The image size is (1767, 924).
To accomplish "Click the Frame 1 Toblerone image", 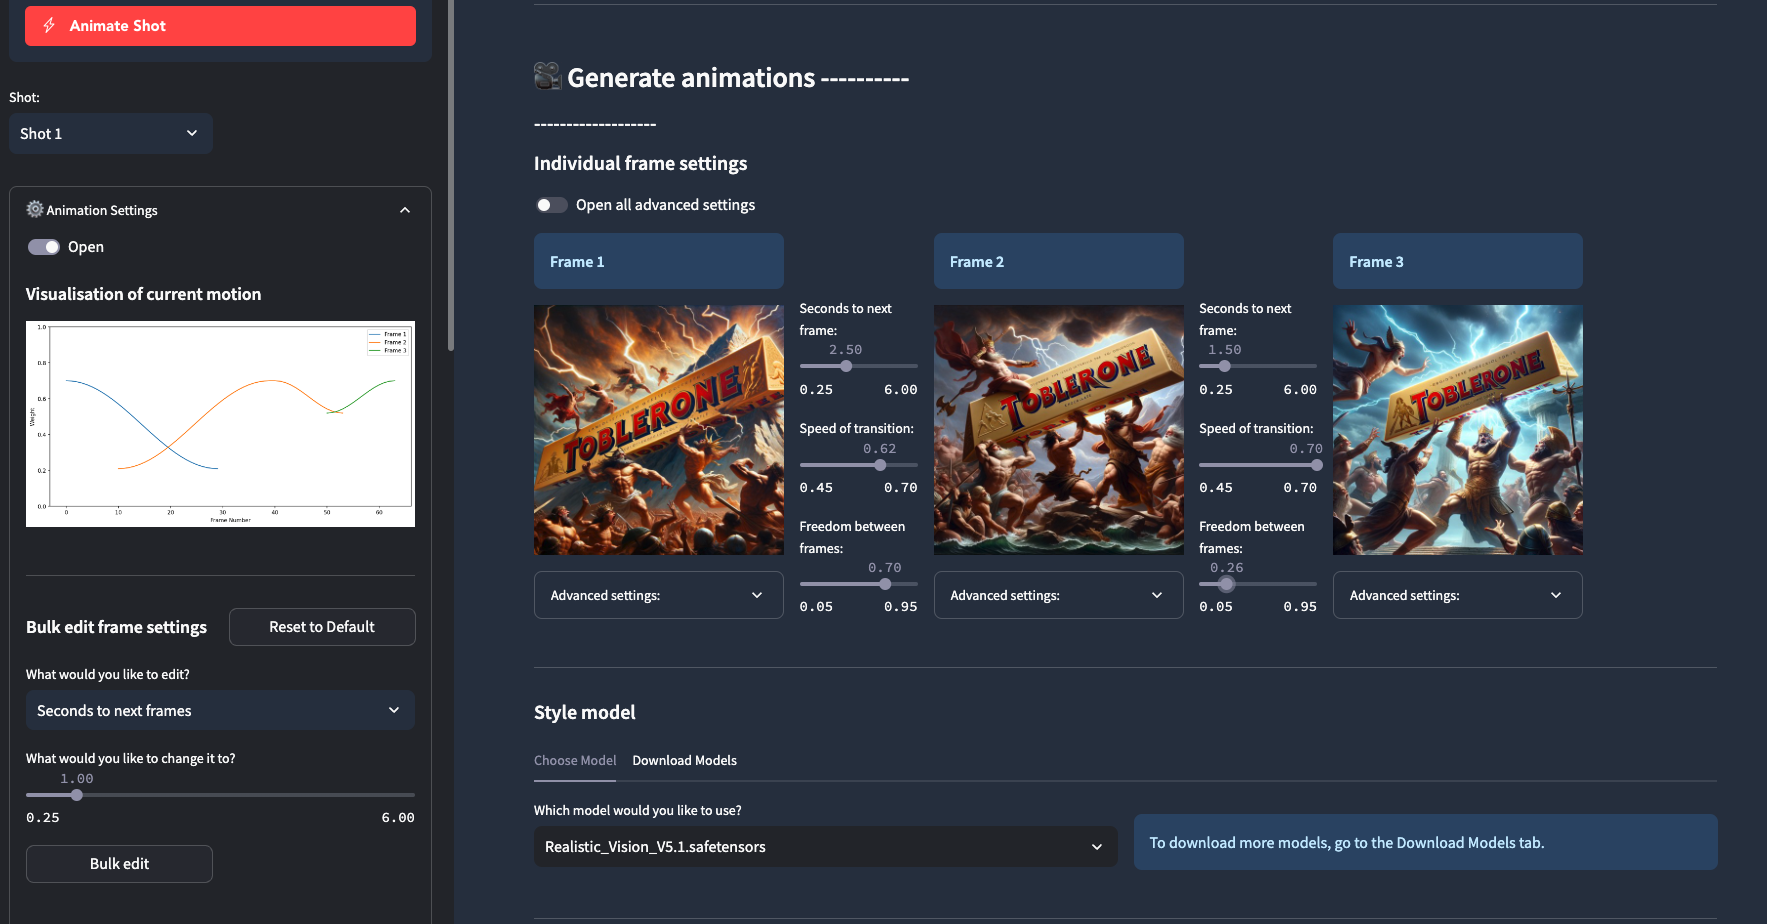I will pos(659,430).
